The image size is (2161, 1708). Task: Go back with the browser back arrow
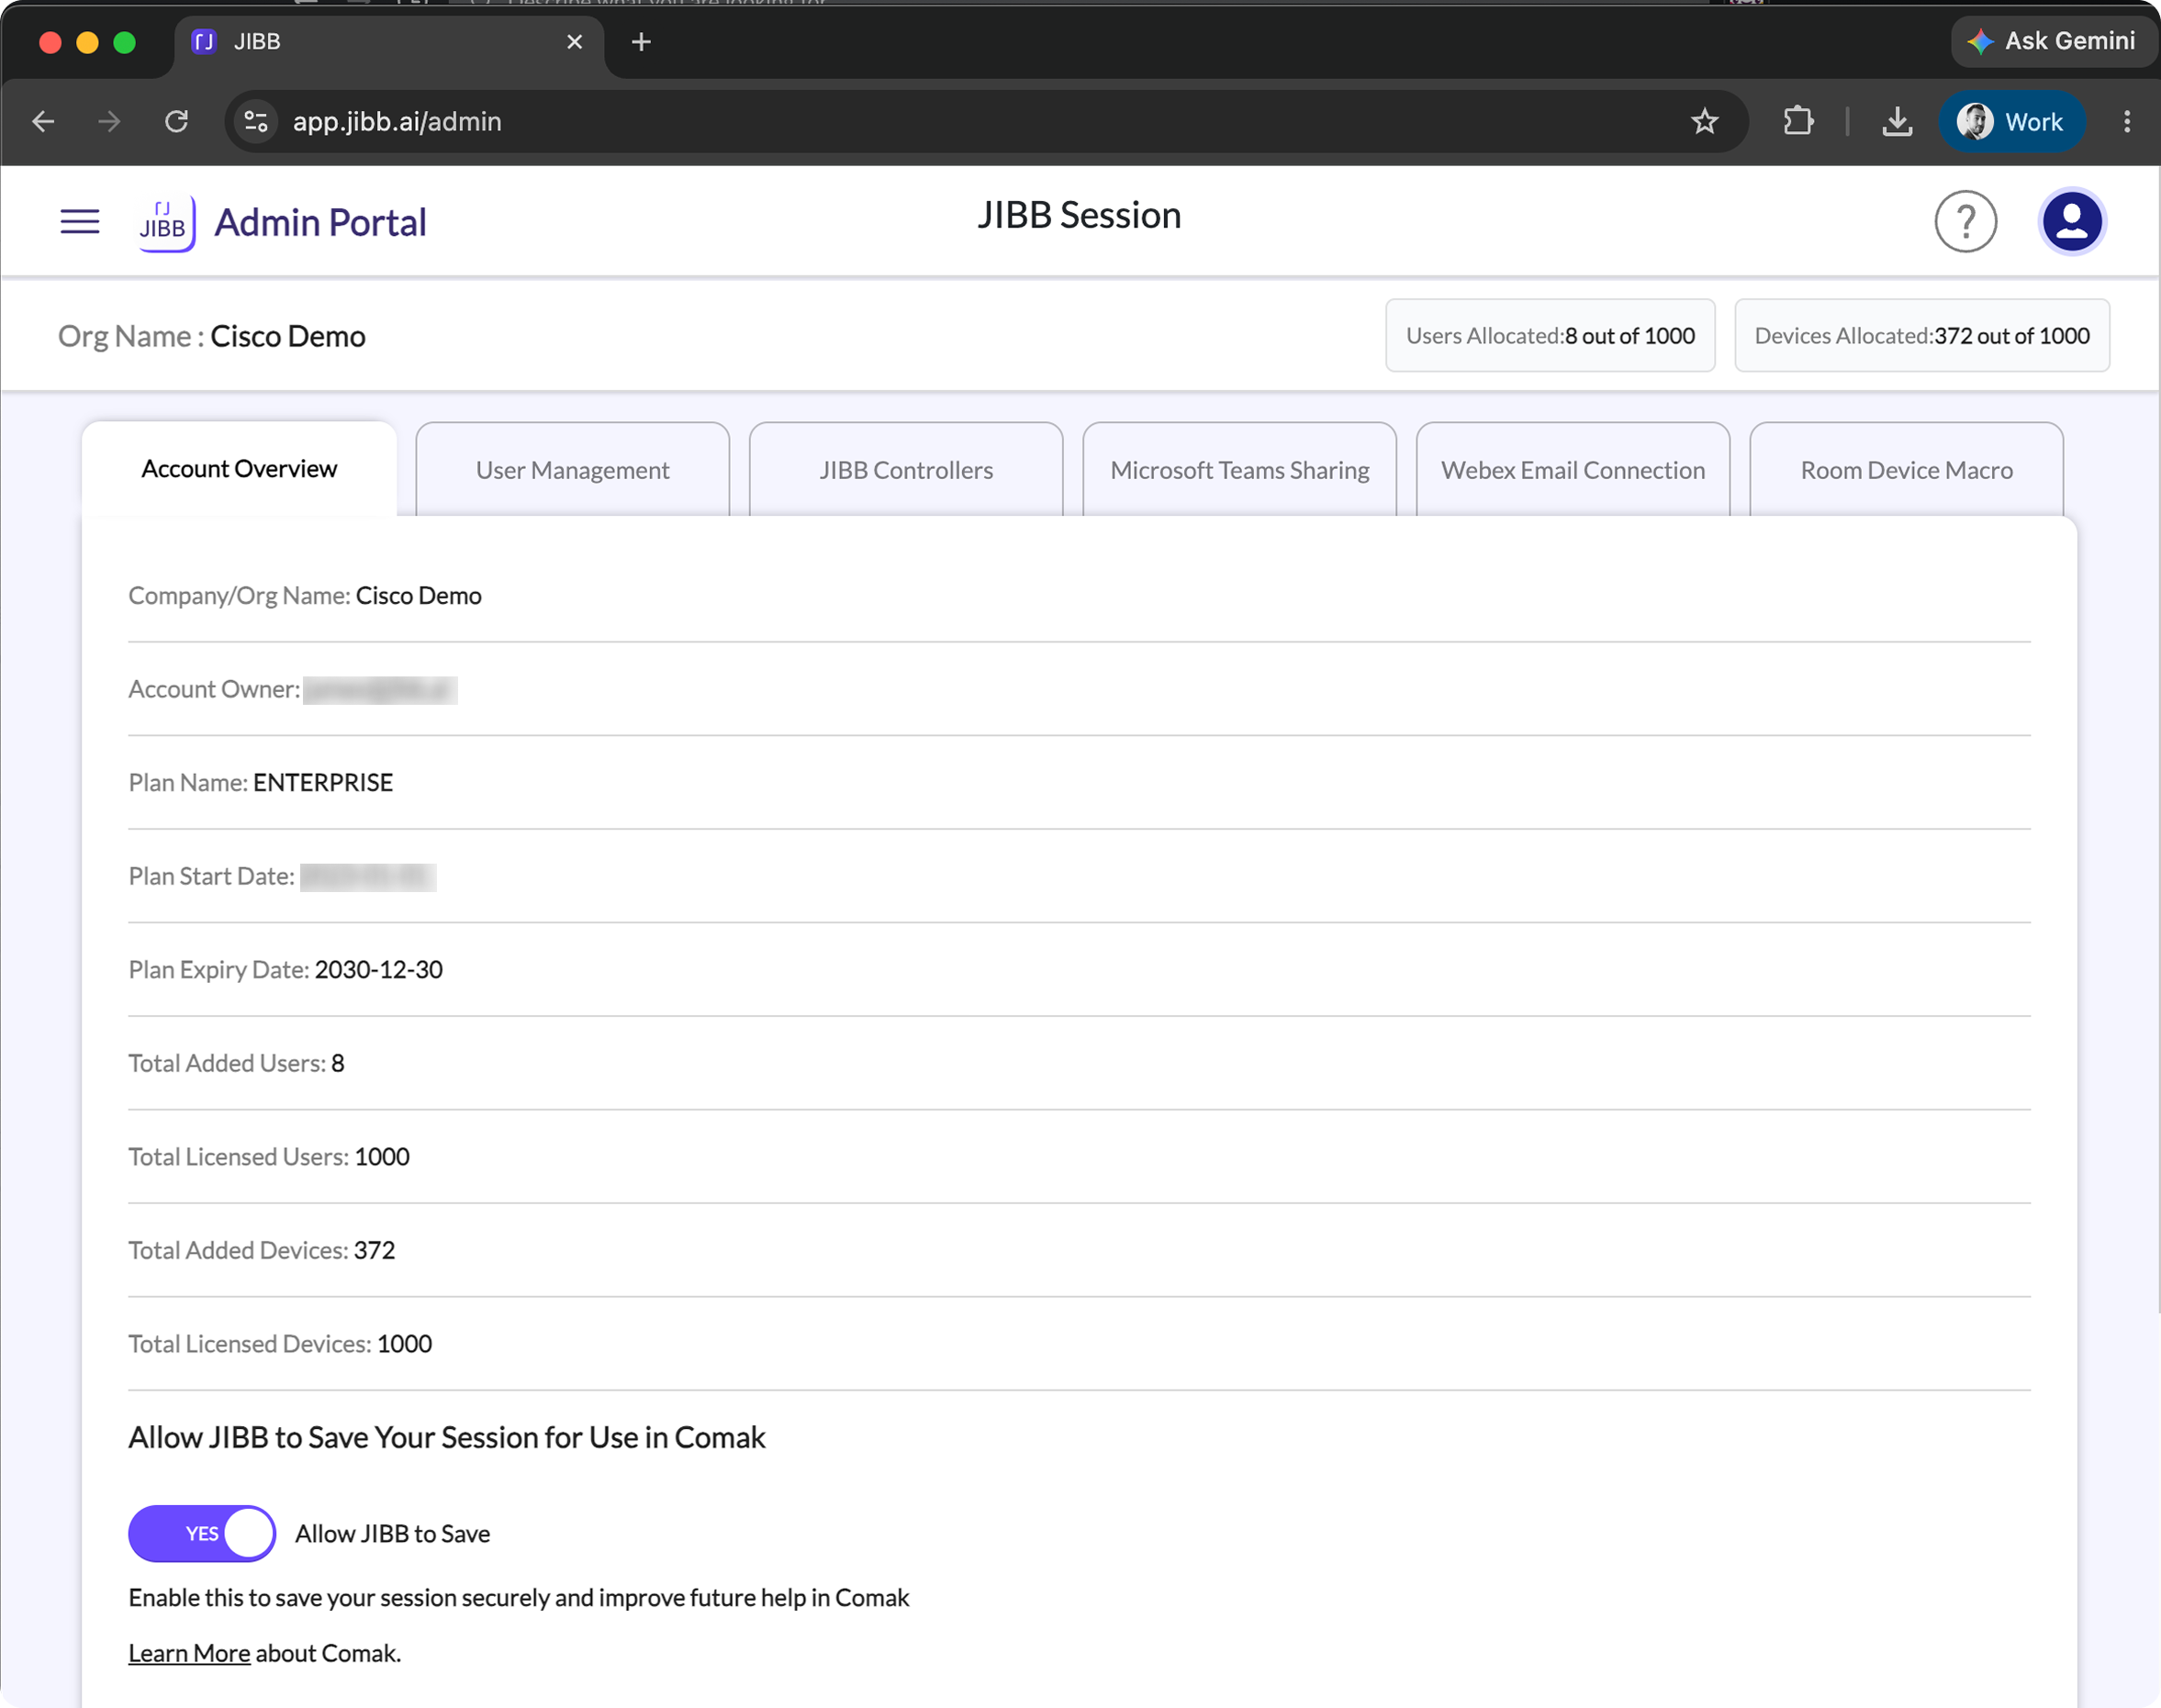(43, 122)
